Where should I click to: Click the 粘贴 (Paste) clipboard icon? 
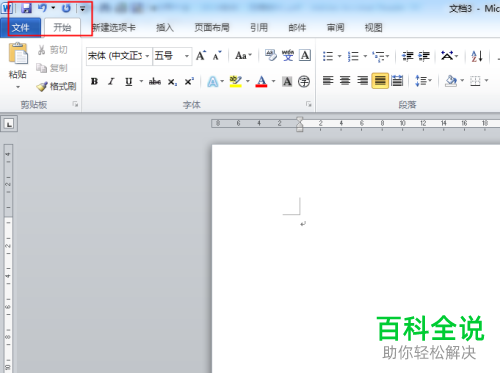(x=18, y=53)
